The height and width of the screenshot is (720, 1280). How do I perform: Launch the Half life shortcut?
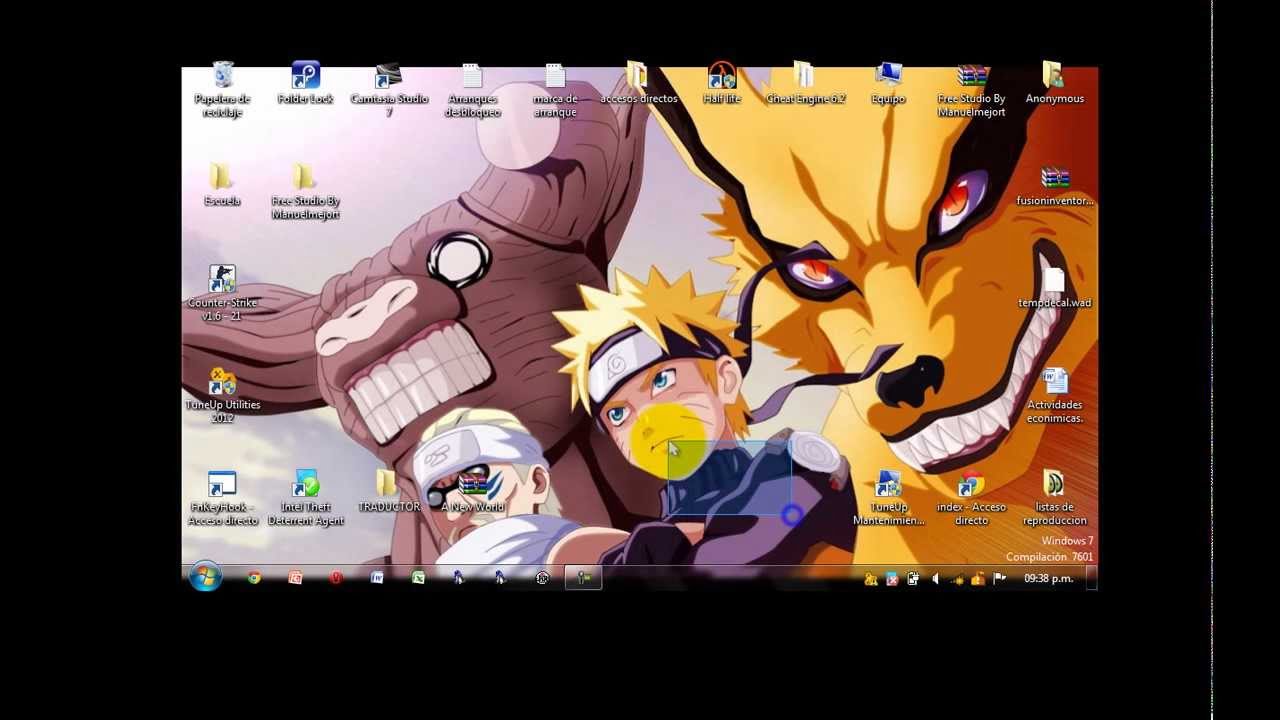coord(721,83)
